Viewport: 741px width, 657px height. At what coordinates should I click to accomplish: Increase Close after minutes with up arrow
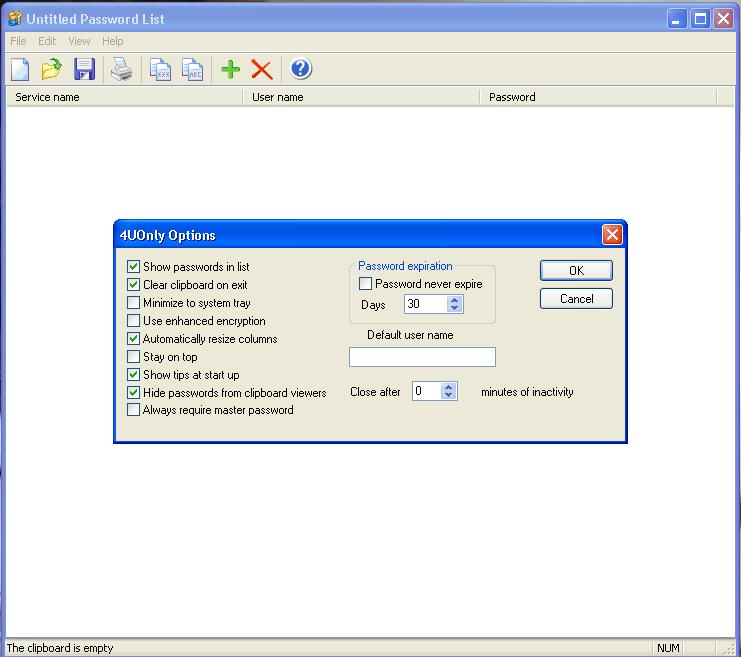[x=448, y=387]
